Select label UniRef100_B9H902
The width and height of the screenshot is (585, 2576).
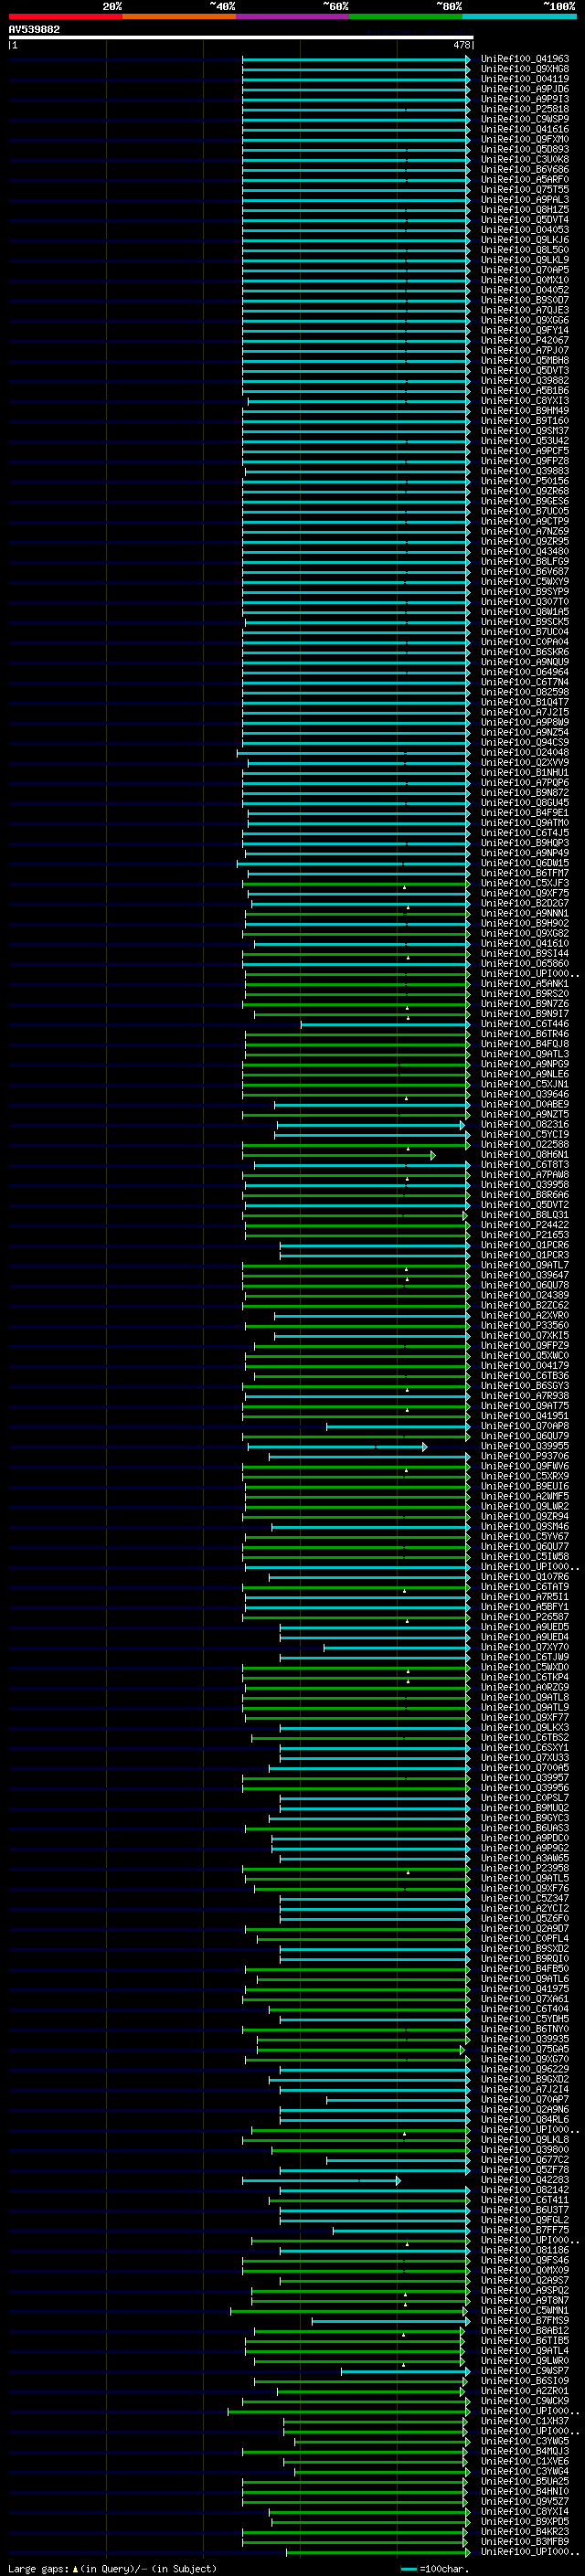click(525, 923)
